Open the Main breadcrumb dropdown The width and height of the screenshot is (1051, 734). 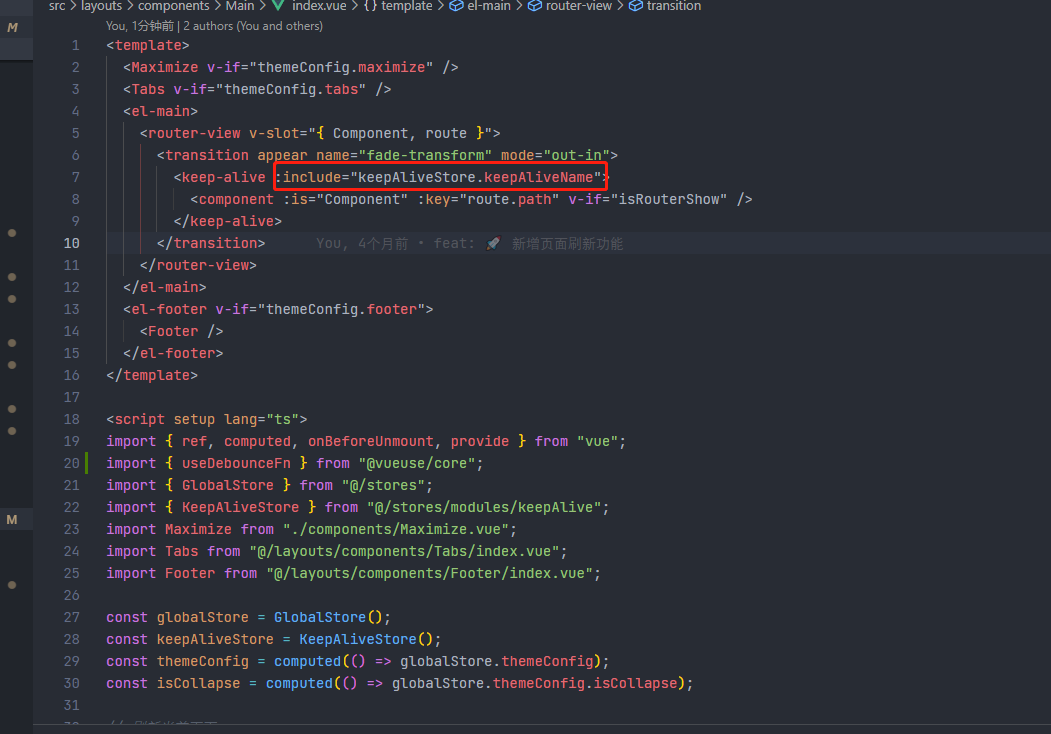(x=240, y=7)
